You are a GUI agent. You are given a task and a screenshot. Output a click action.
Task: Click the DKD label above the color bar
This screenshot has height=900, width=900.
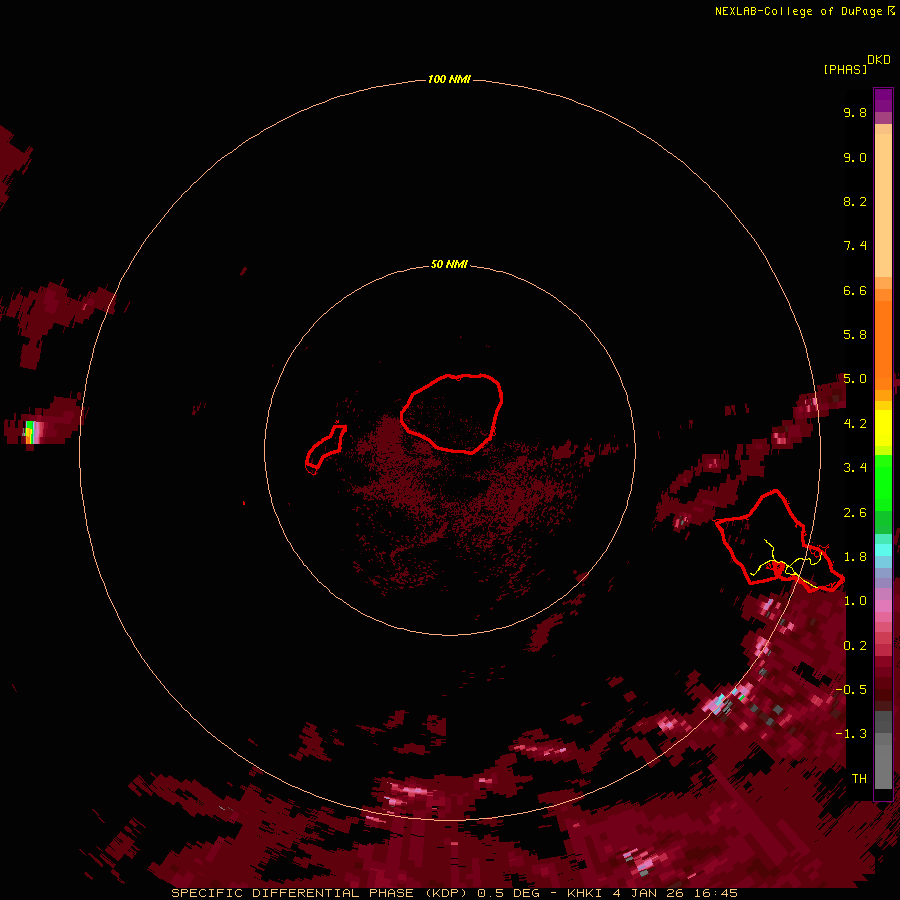[878, 60]
